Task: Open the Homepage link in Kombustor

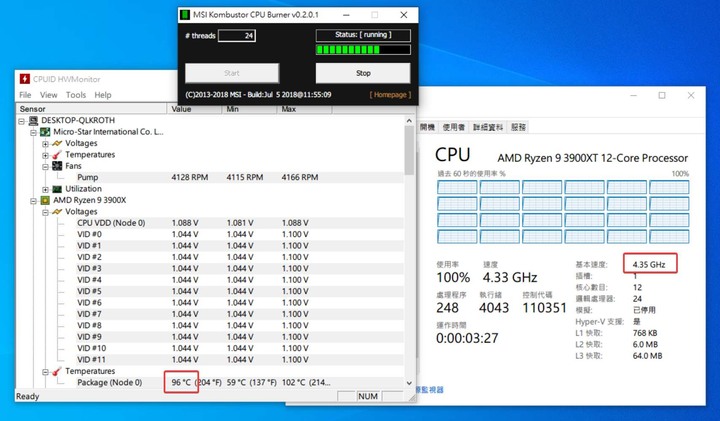Action: click(390, 95)
